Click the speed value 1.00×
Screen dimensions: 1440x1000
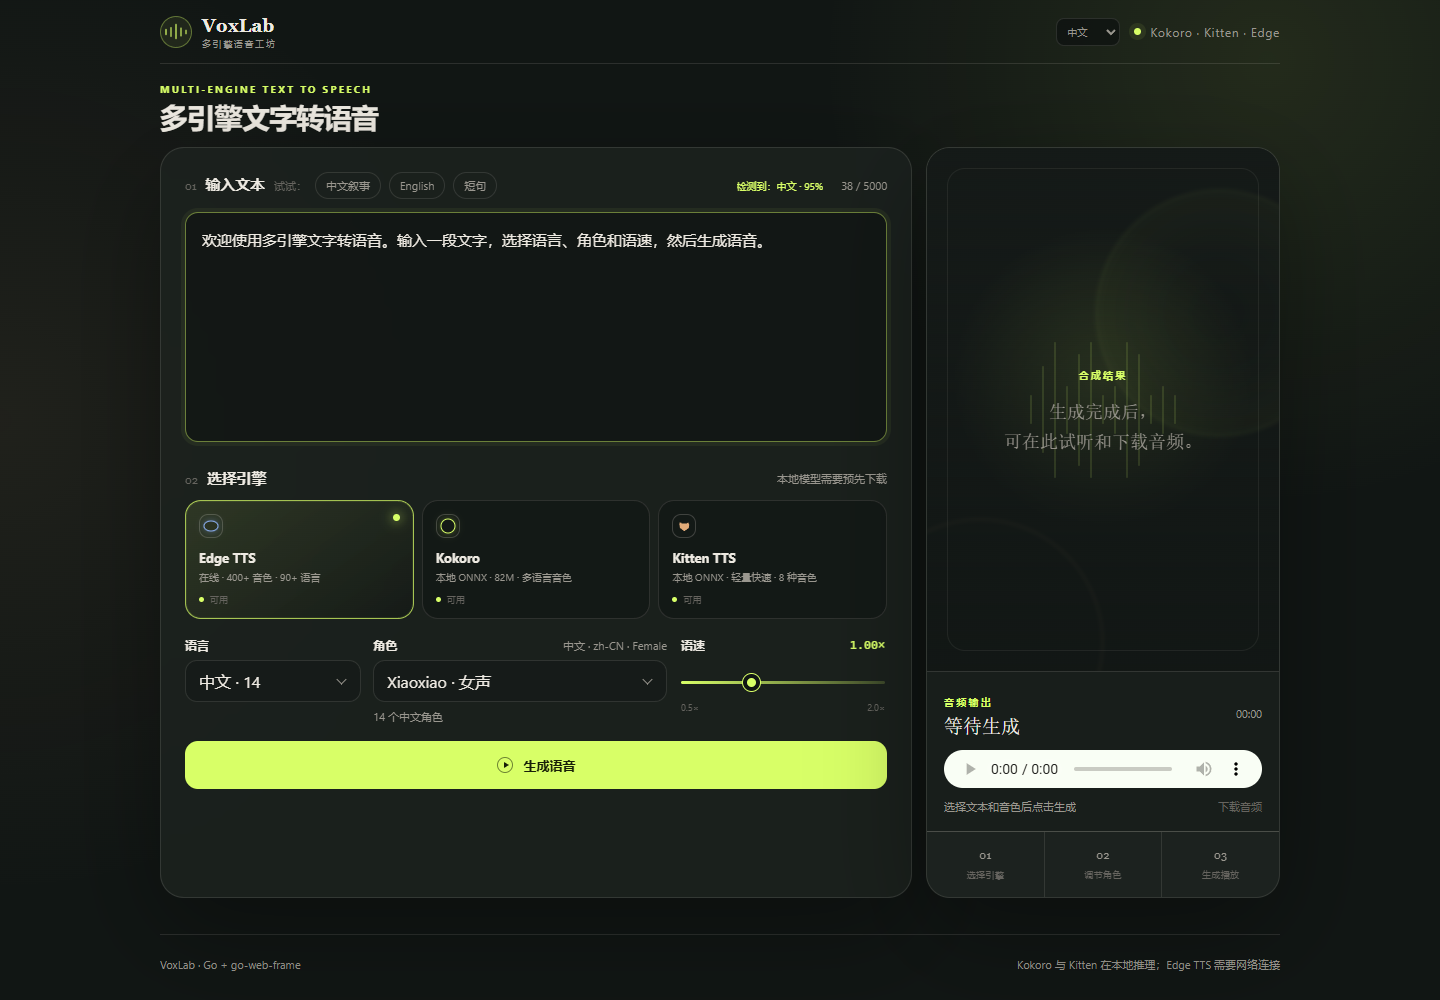[x=867, y=645]
